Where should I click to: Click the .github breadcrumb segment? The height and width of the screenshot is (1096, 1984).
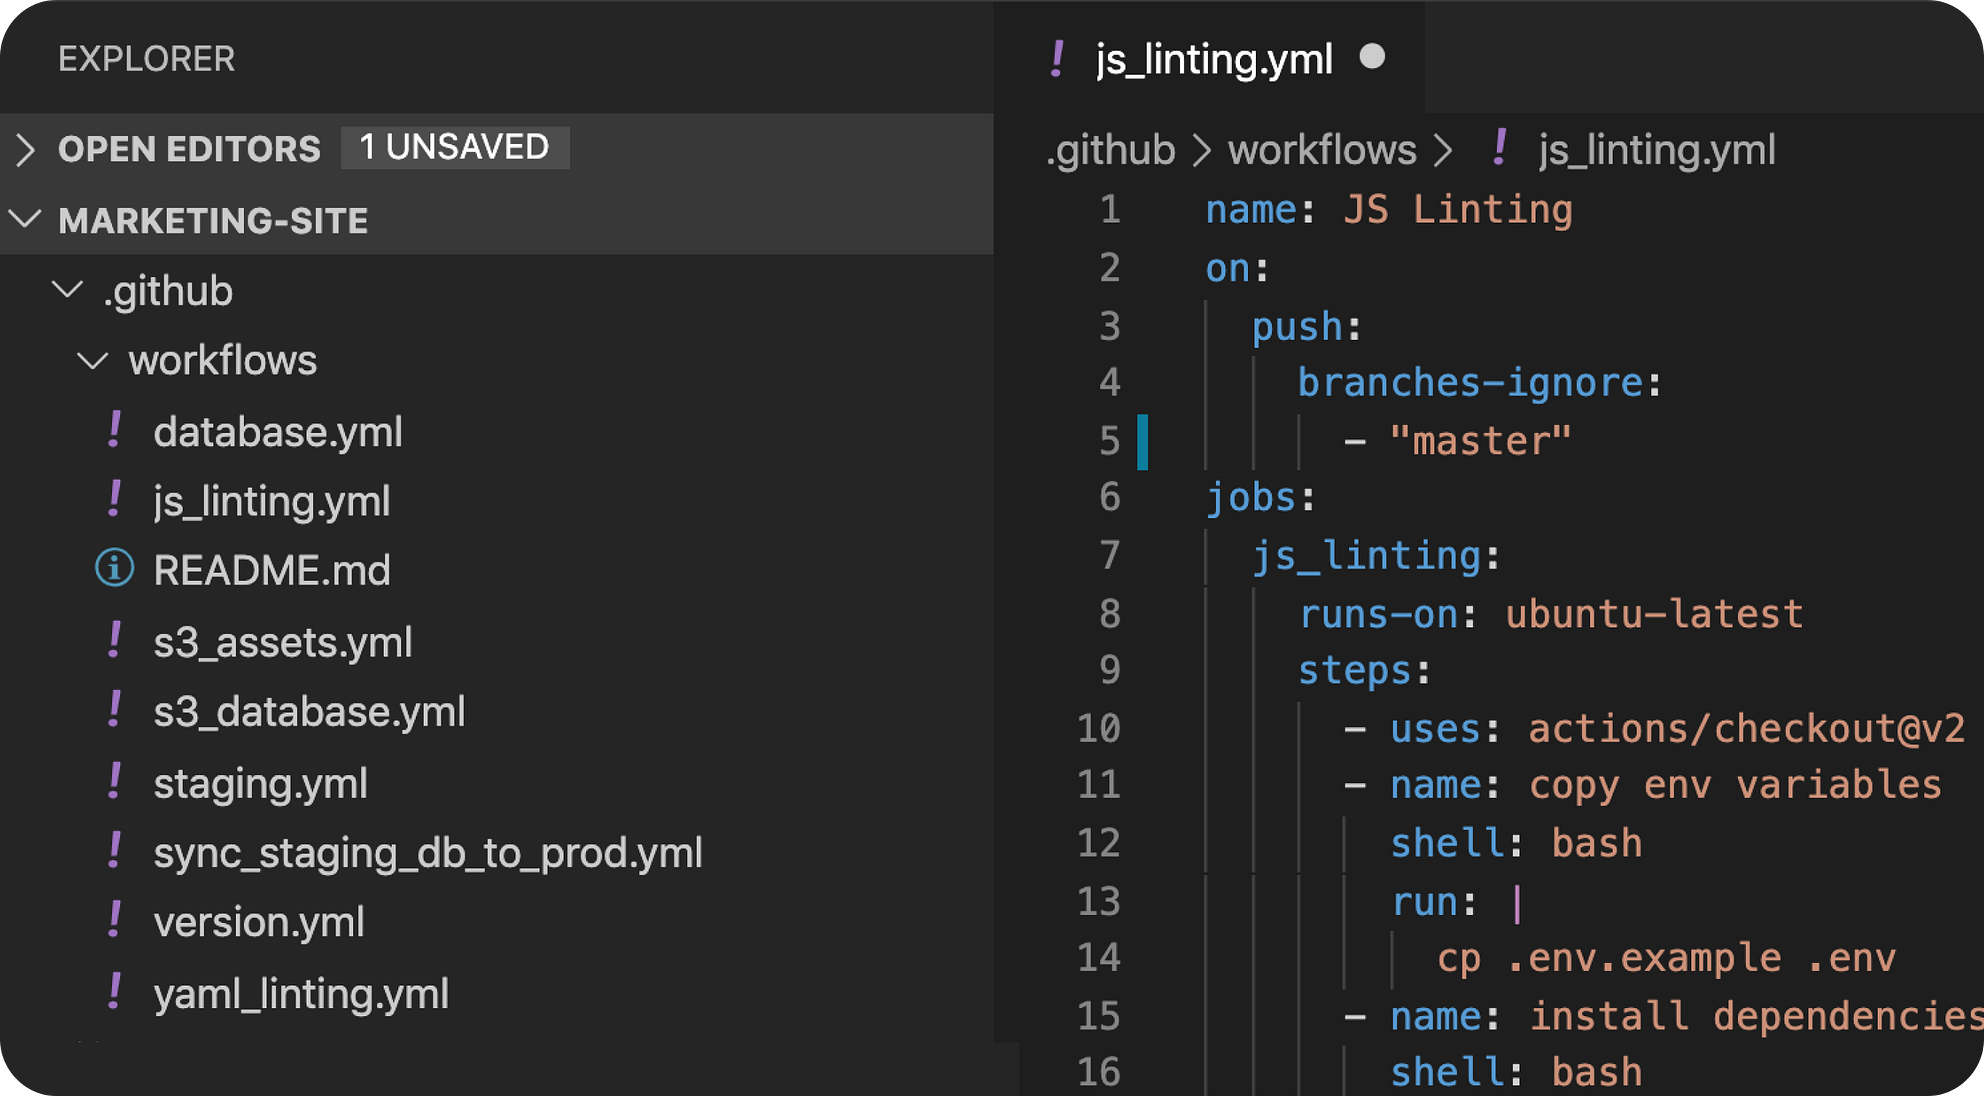point(1110,150)
